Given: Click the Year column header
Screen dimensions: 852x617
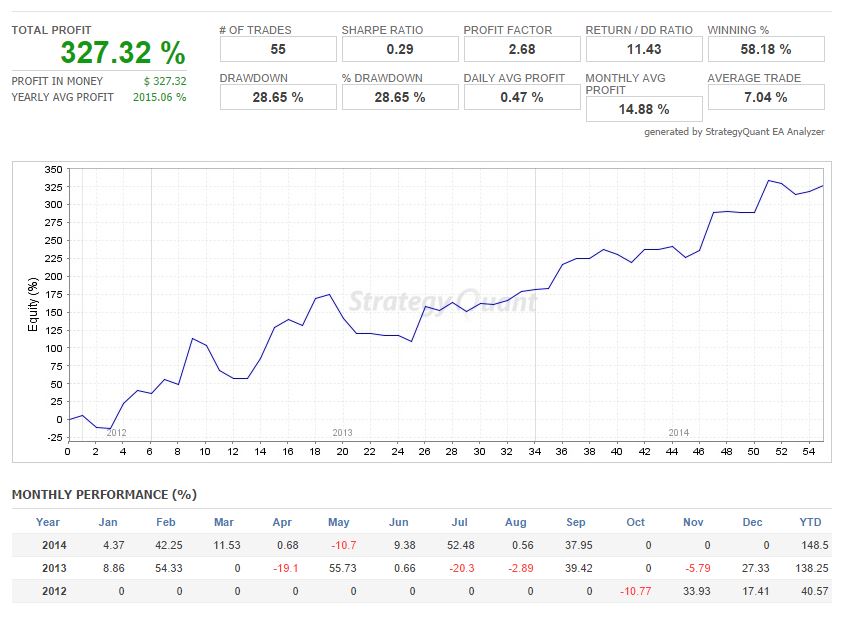Looking at the screenshot, I should coord(48,522).
